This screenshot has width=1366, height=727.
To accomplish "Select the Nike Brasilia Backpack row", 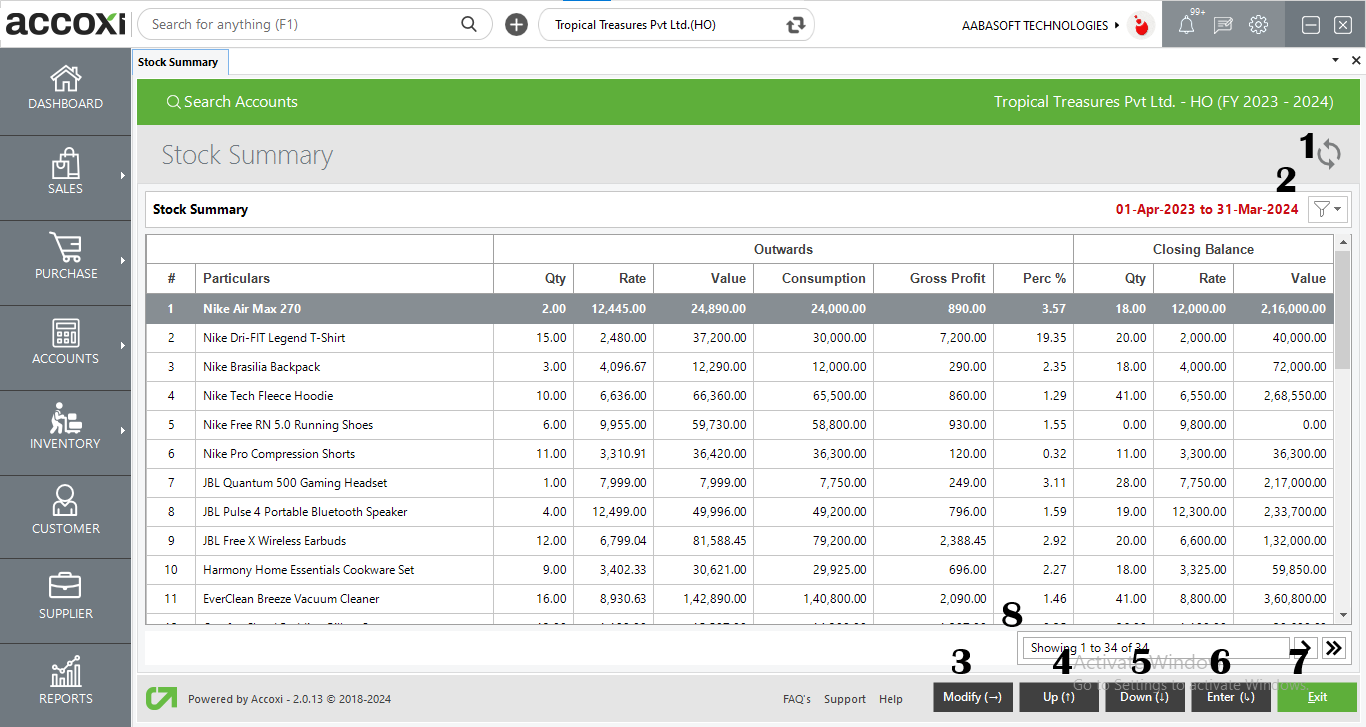I will [262, 367].
